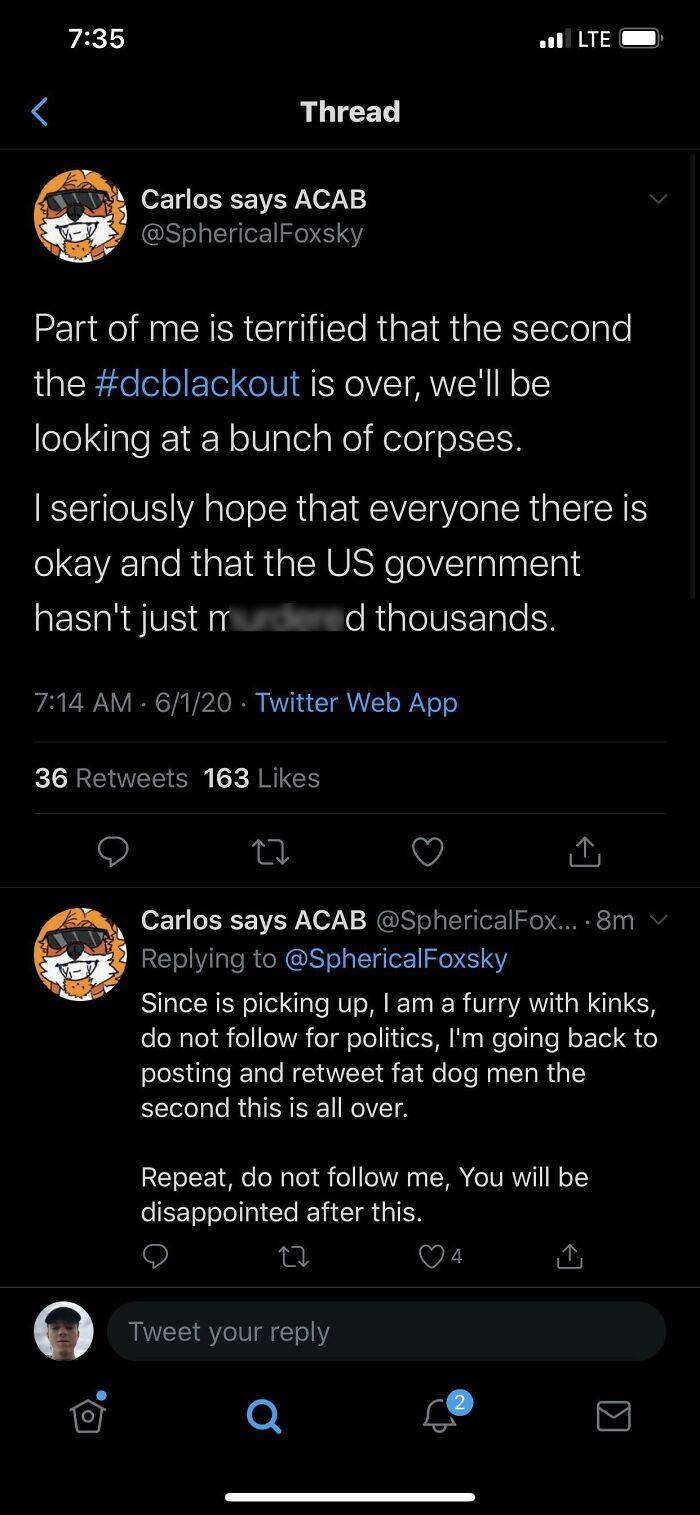Share the main tweet

584,851
